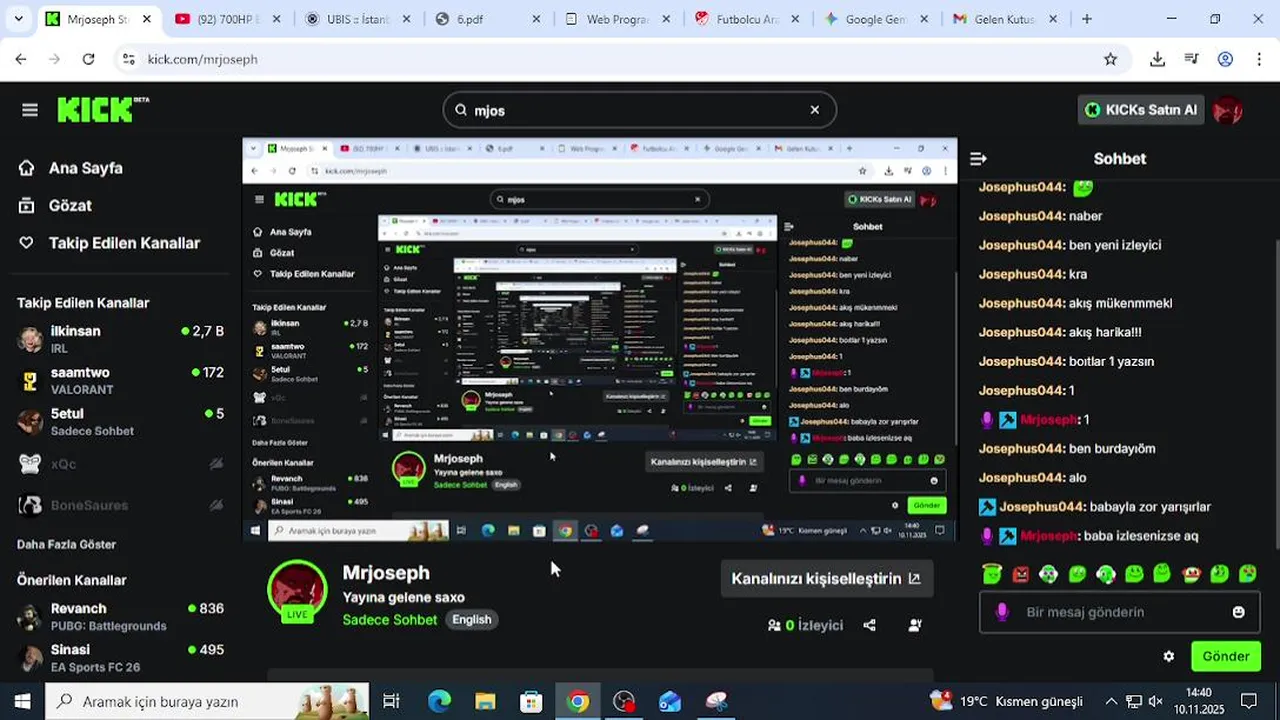Click the KICKs Satın Al button
Image resolution: width=1280 pixels, height=720 pixels.
[1141, 110]
